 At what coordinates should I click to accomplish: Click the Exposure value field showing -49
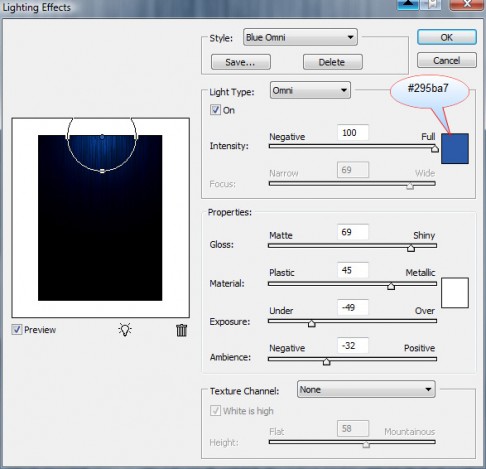pyautogui.click(x=353, y=307)
